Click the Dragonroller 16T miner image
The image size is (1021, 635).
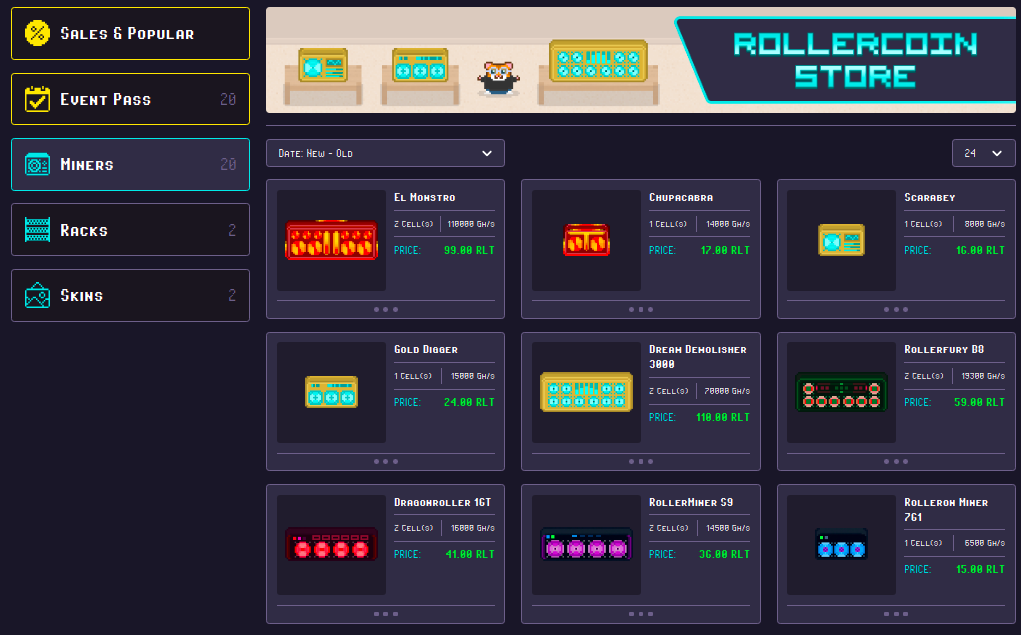(x=331, y=545)
